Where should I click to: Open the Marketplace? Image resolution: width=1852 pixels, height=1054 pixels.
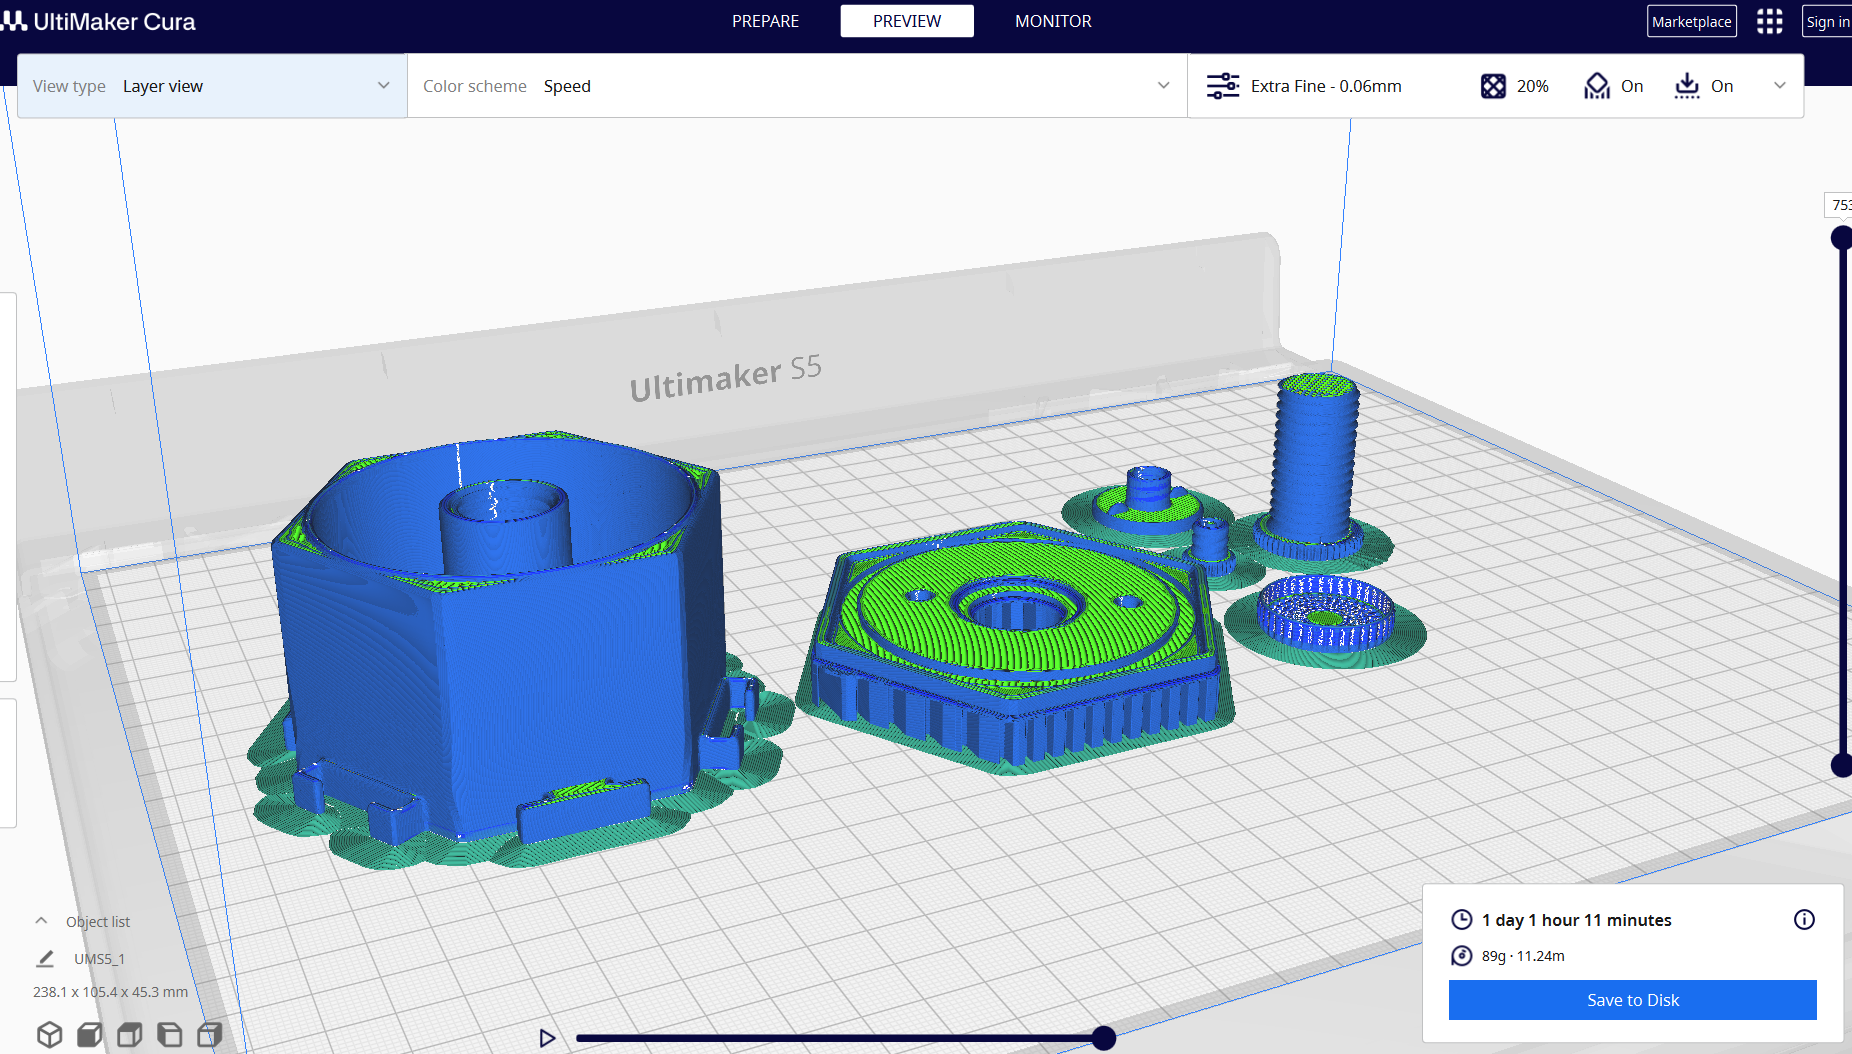(x=1691, y=21)
